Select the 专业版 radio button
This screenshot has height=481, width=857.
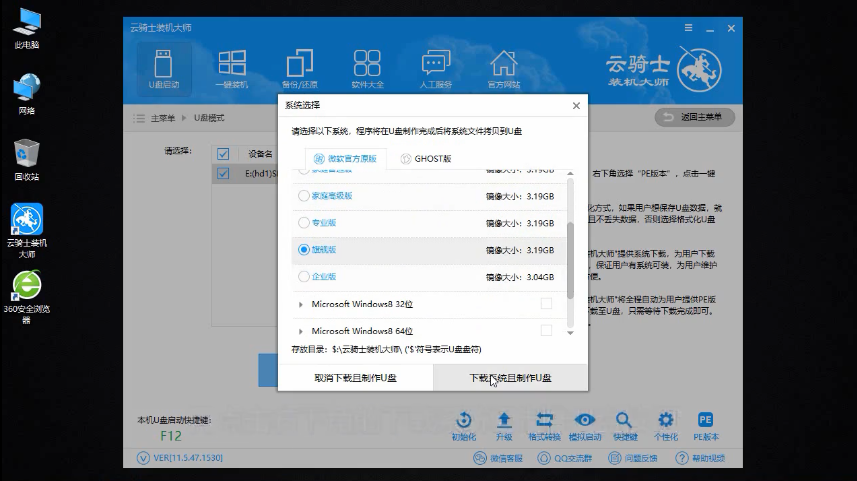[303, 222]
